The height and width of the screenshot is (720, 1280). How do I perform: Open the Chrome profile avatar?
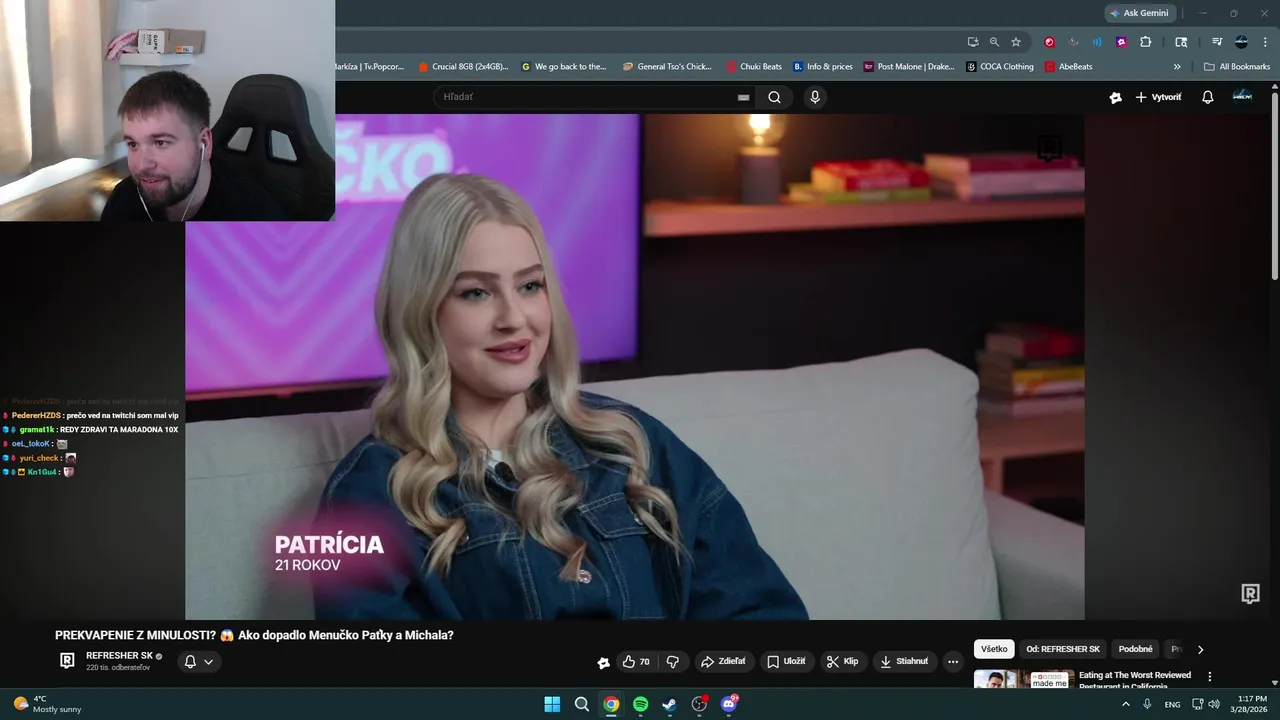point(1241,42)
